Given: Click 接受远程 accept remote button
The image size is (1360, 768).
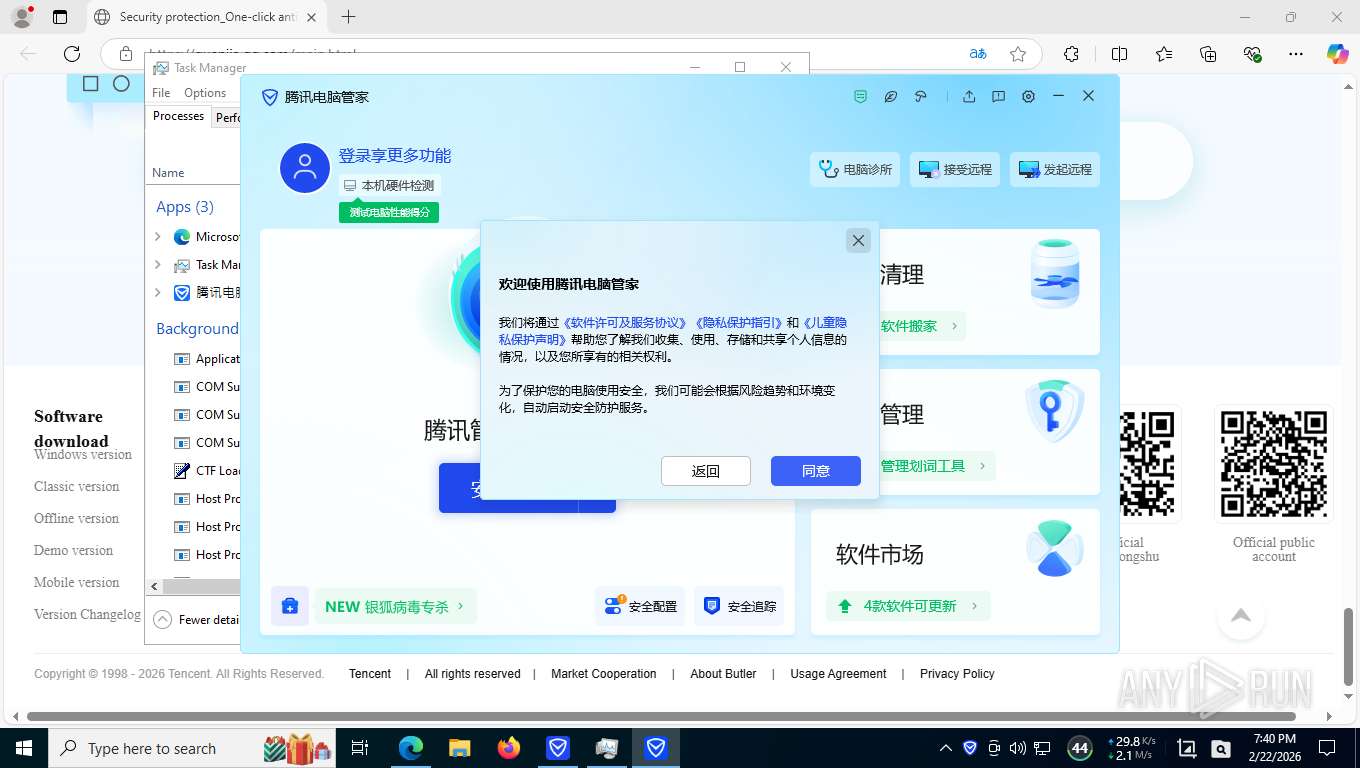Looking at the screenshot, I should click(955, 169).
